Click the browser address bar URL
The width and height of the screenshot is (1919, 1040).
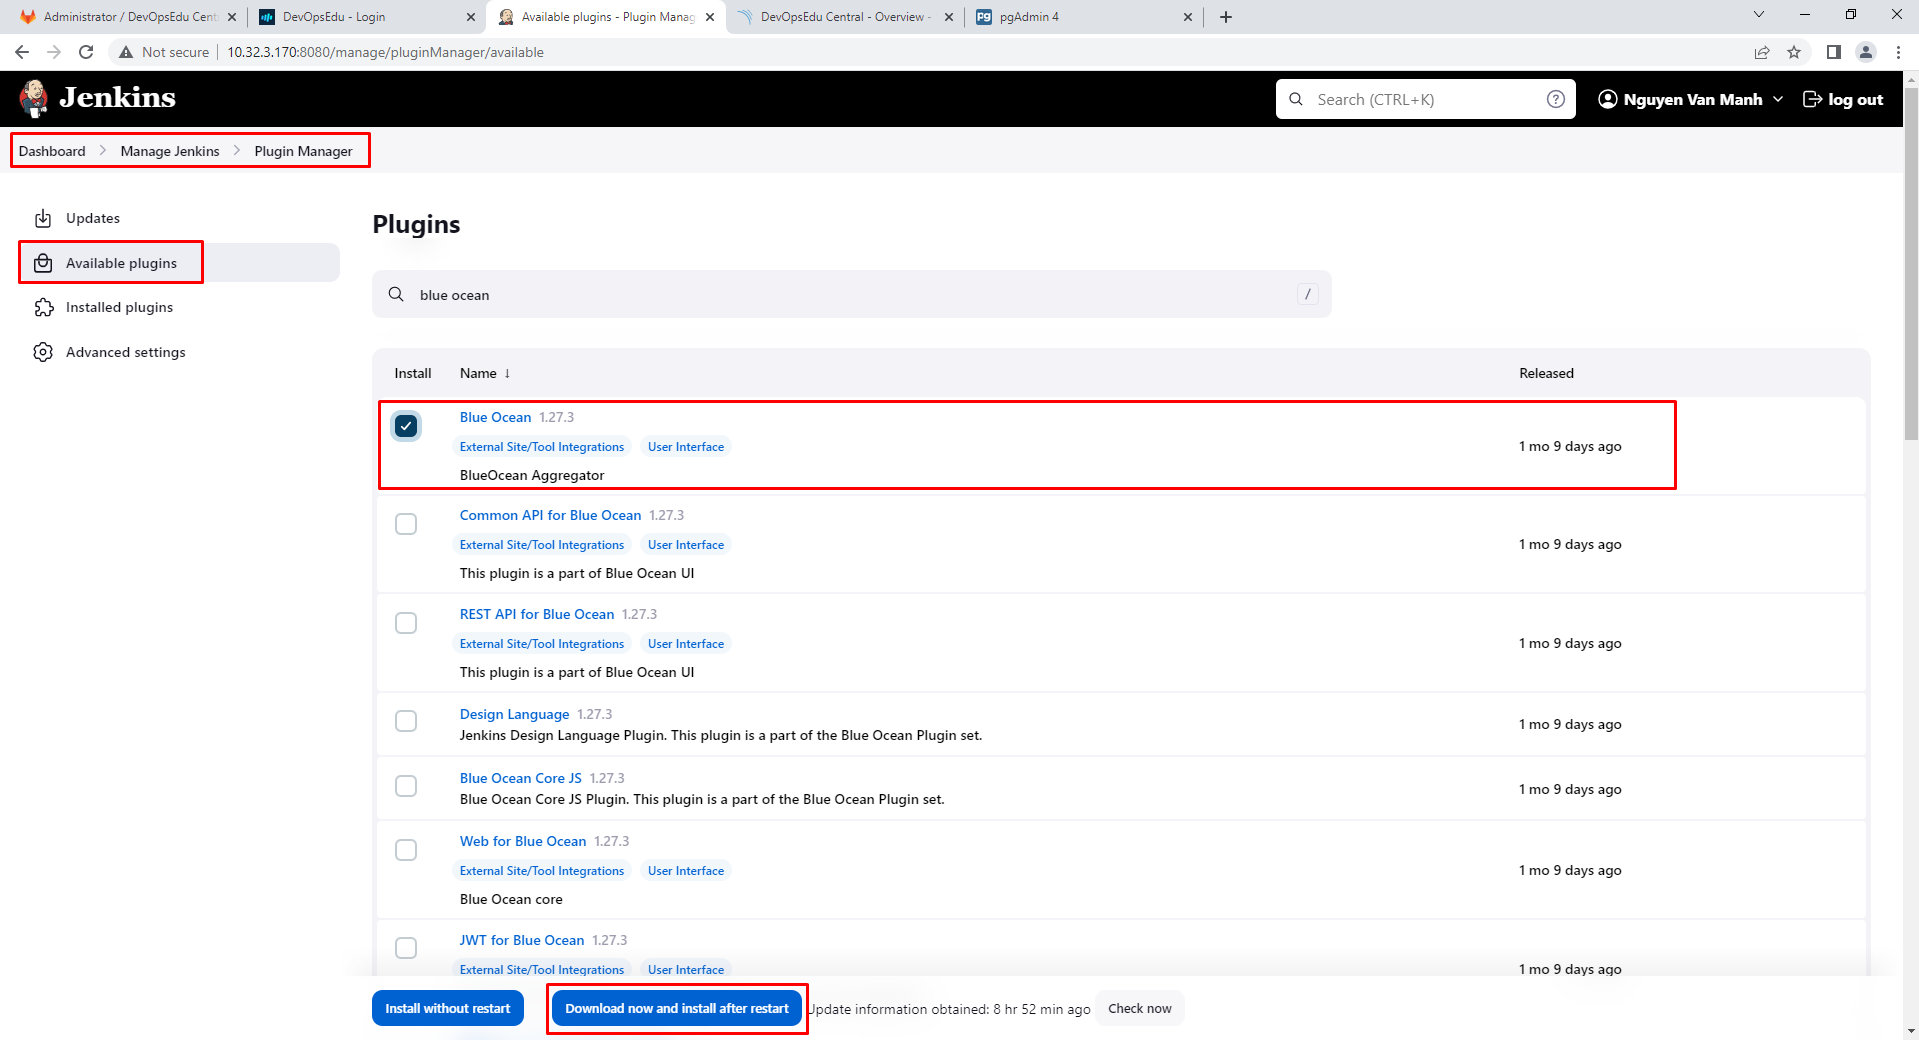point(385,52)
